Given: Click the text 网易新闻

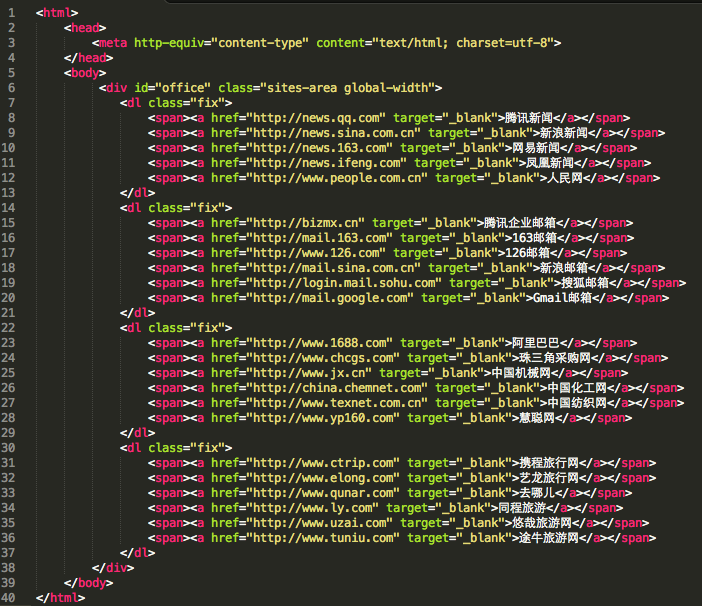Looking at the screenshot, I should point(536,148).
